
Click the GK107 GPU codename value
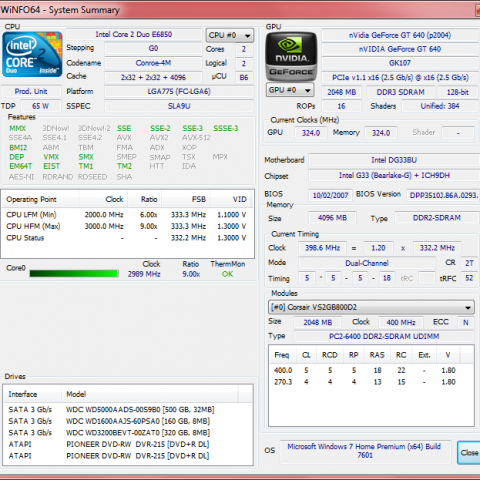pyautogui.click(x=400, y=63)
